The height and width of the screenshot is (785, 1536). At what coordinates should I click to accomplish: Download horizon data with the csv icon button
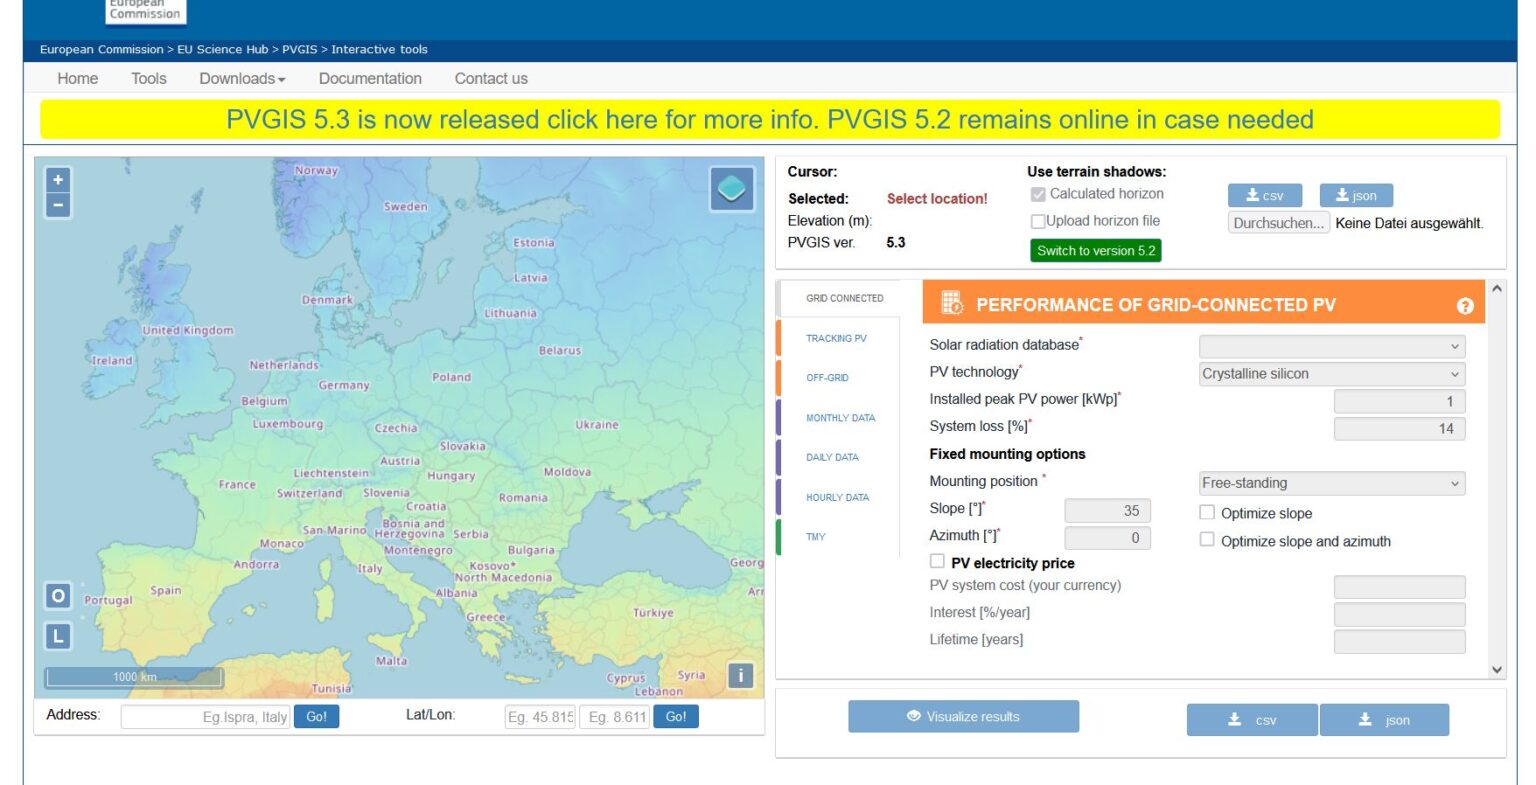click(x=1264, y=195)
